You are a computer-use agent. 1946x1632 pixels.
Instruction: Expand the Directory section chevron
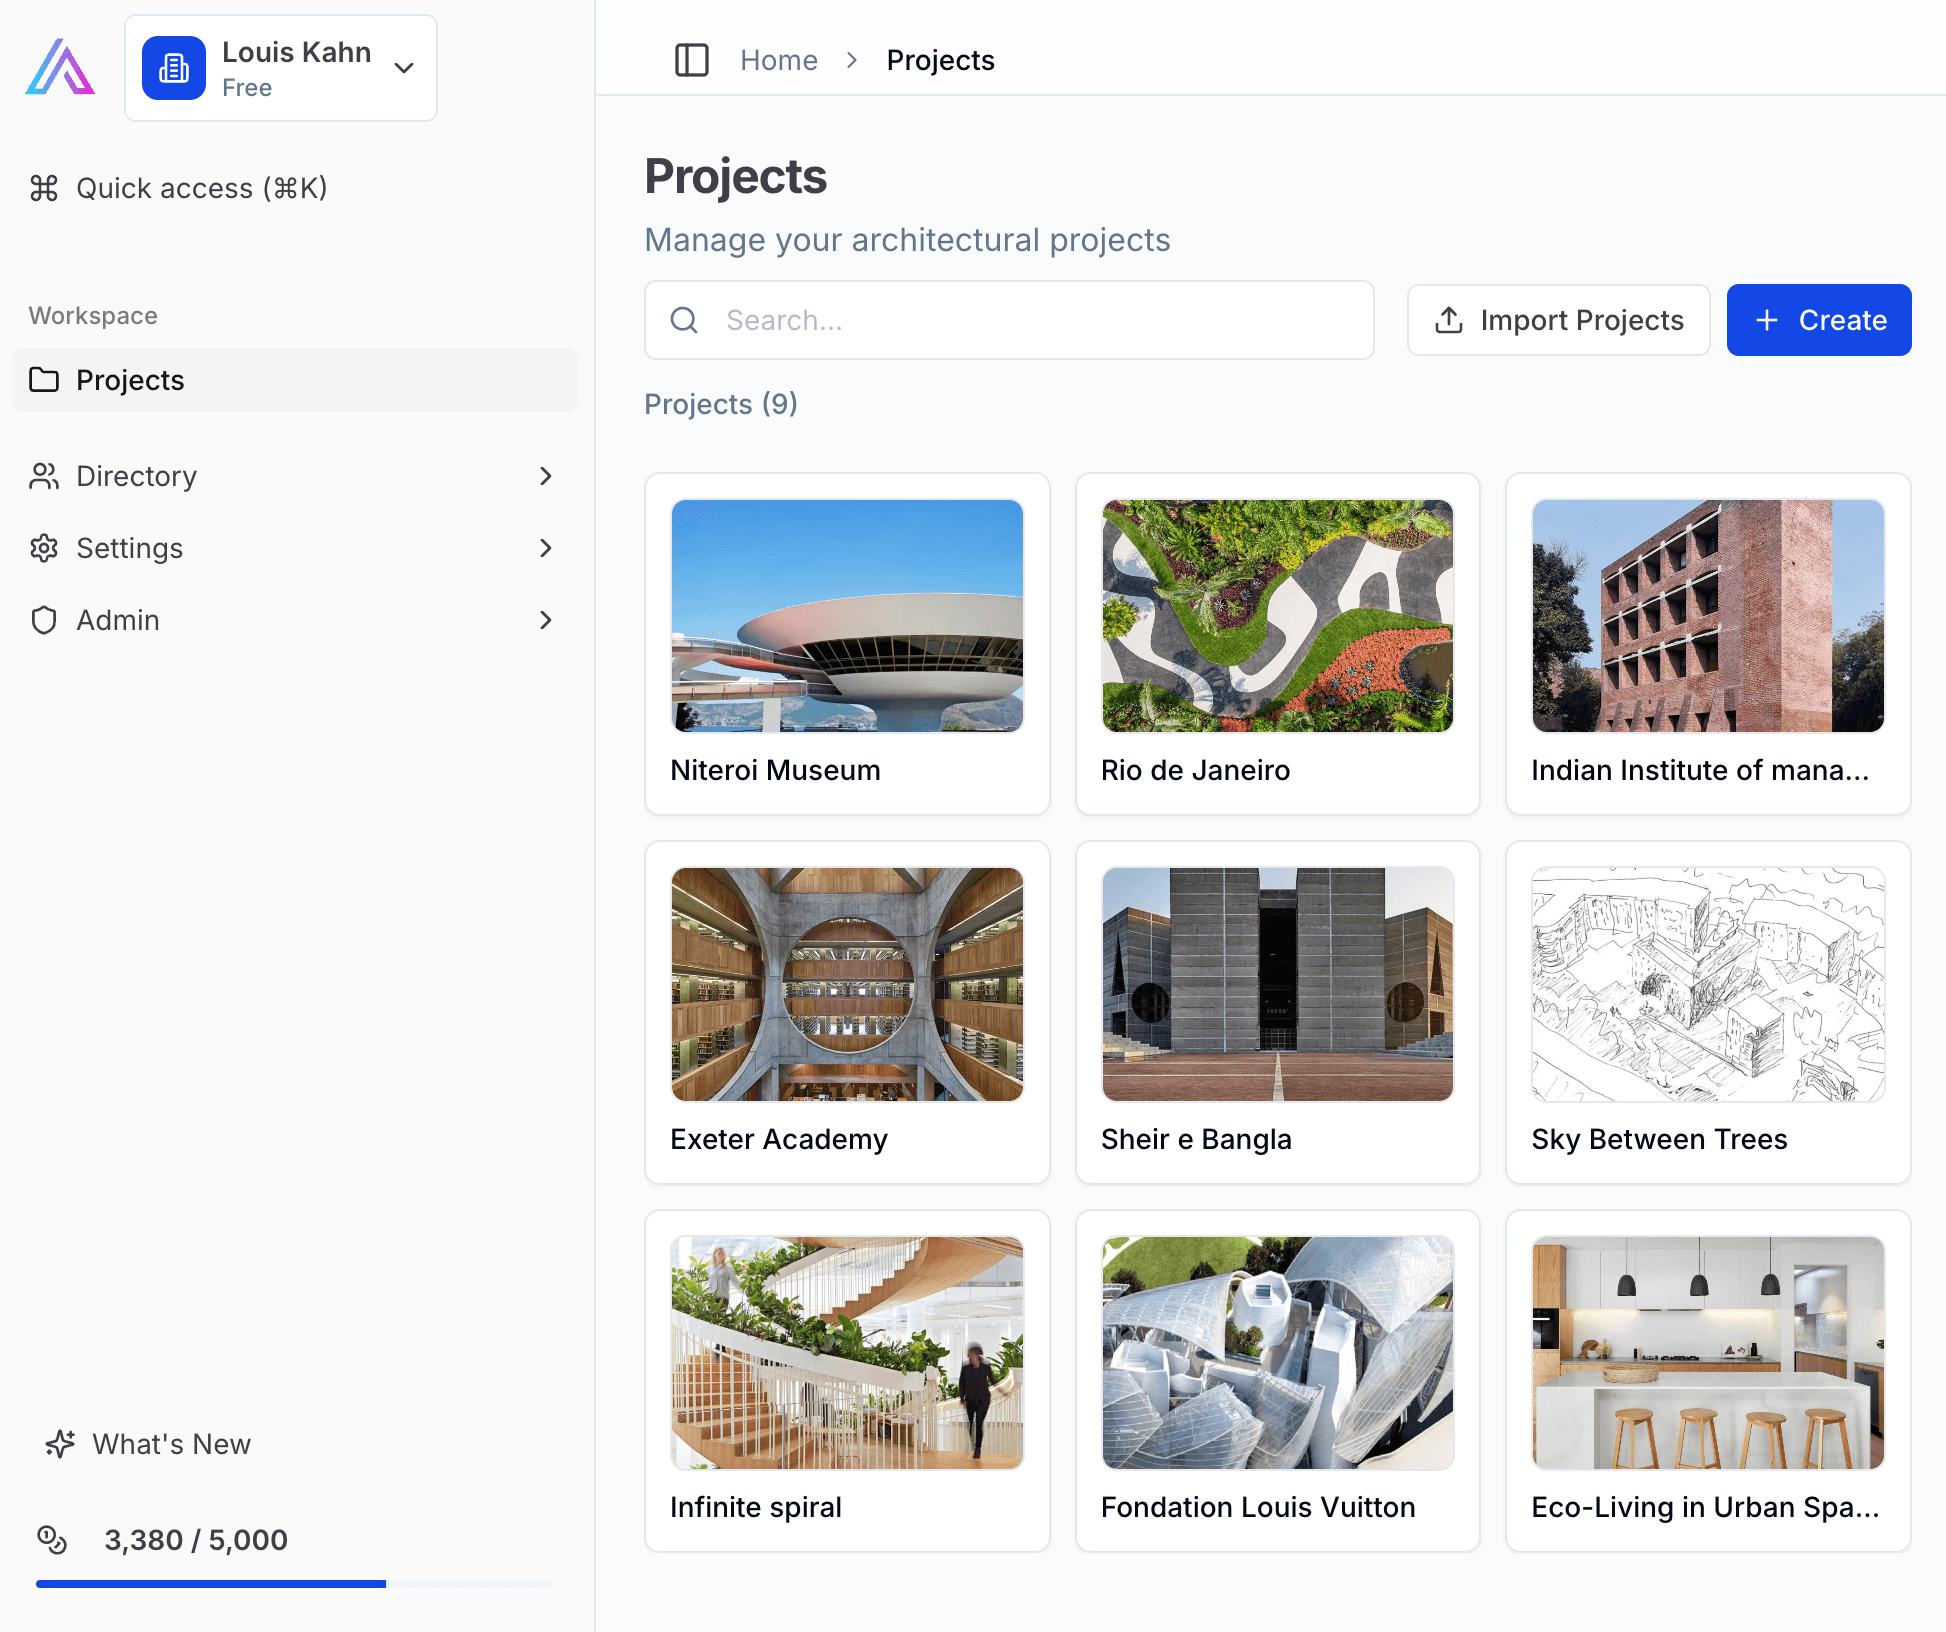545,476
